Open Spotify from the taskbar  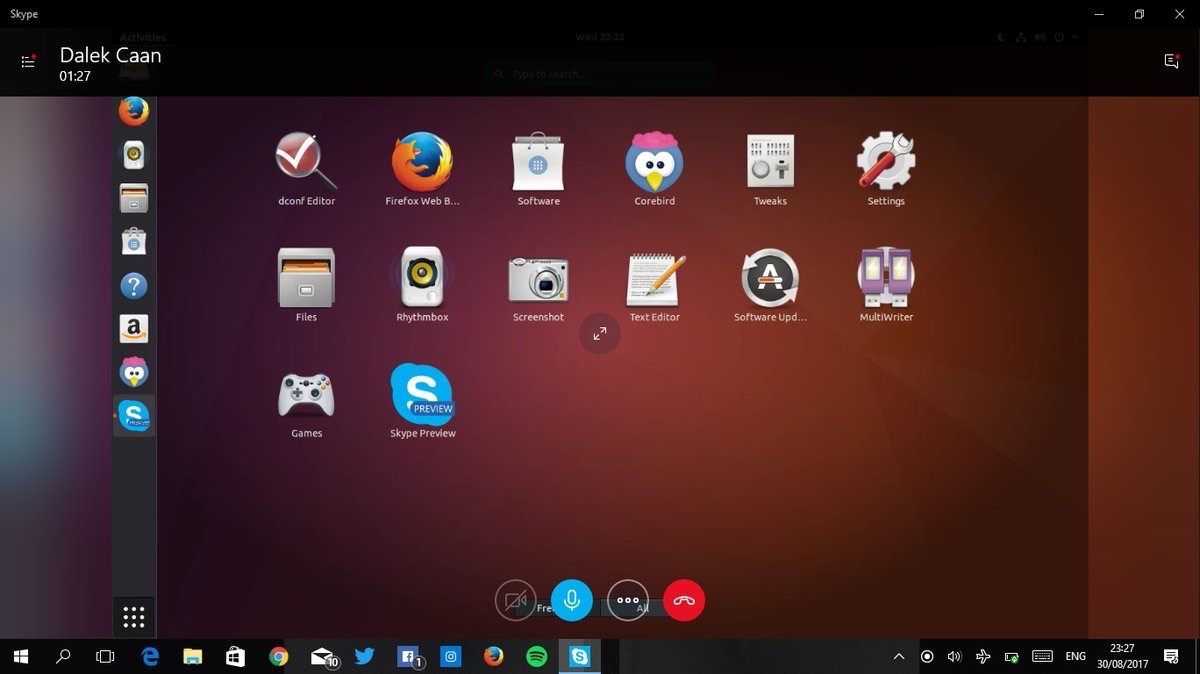537,656
